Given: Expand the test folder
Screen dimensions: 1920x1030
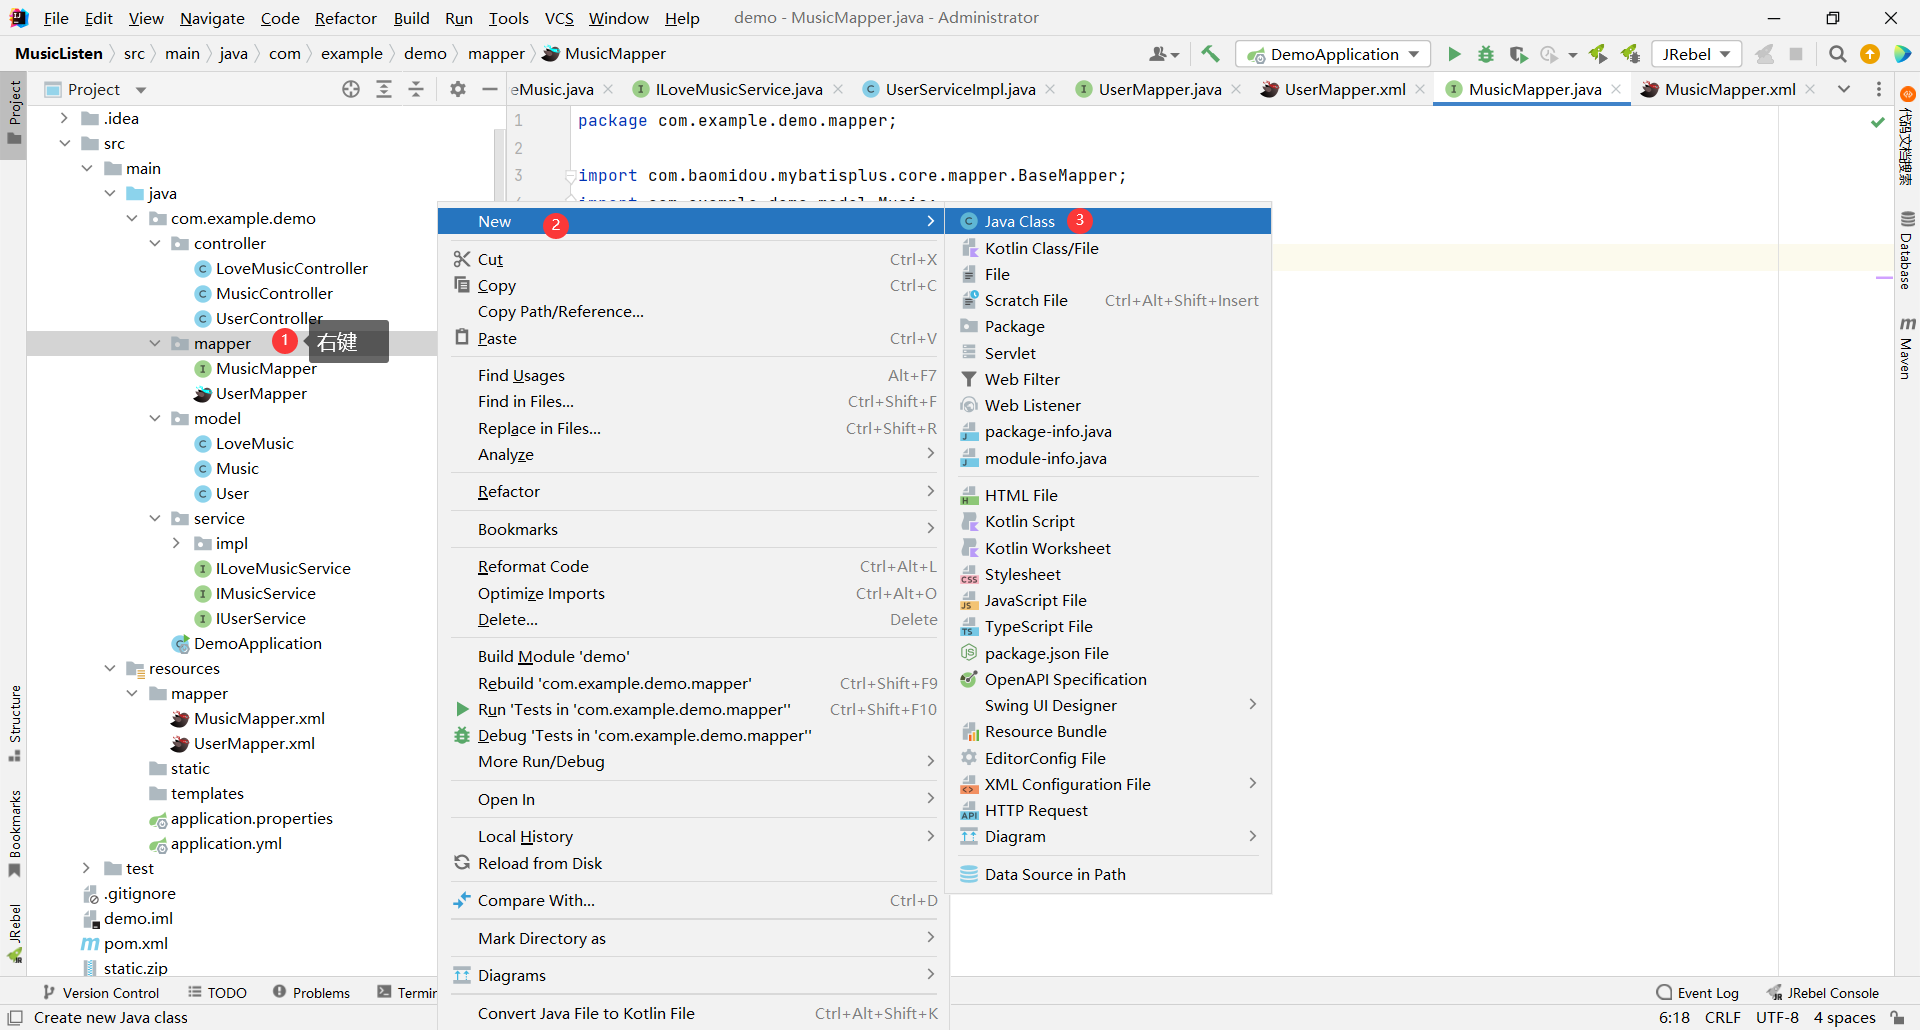Looking at the screenshot, I should click(87, 868).
